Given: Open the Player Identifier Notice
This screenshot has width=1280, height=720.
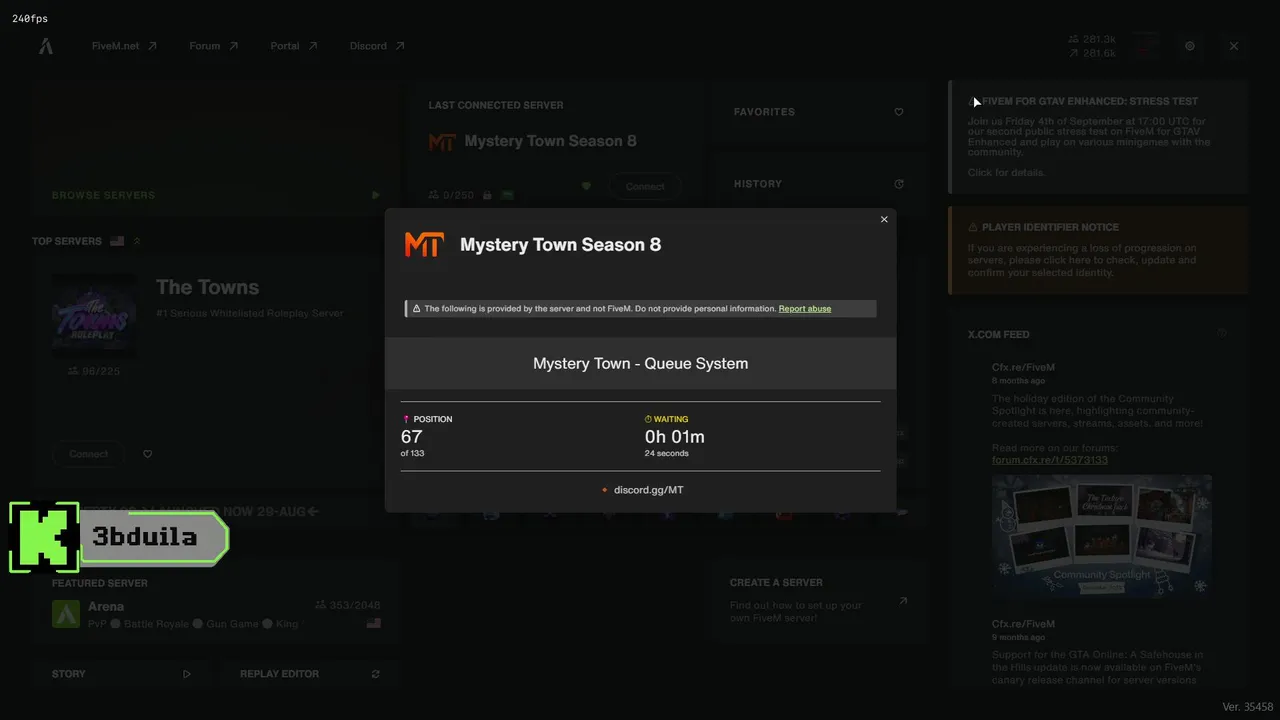Looking at the screenshot, I should (x=1098, y=250).
